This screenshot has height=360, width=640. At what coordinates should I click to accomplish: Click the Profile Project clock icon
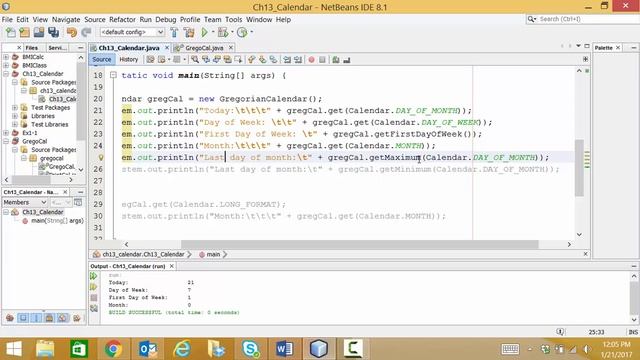[242, 32]
